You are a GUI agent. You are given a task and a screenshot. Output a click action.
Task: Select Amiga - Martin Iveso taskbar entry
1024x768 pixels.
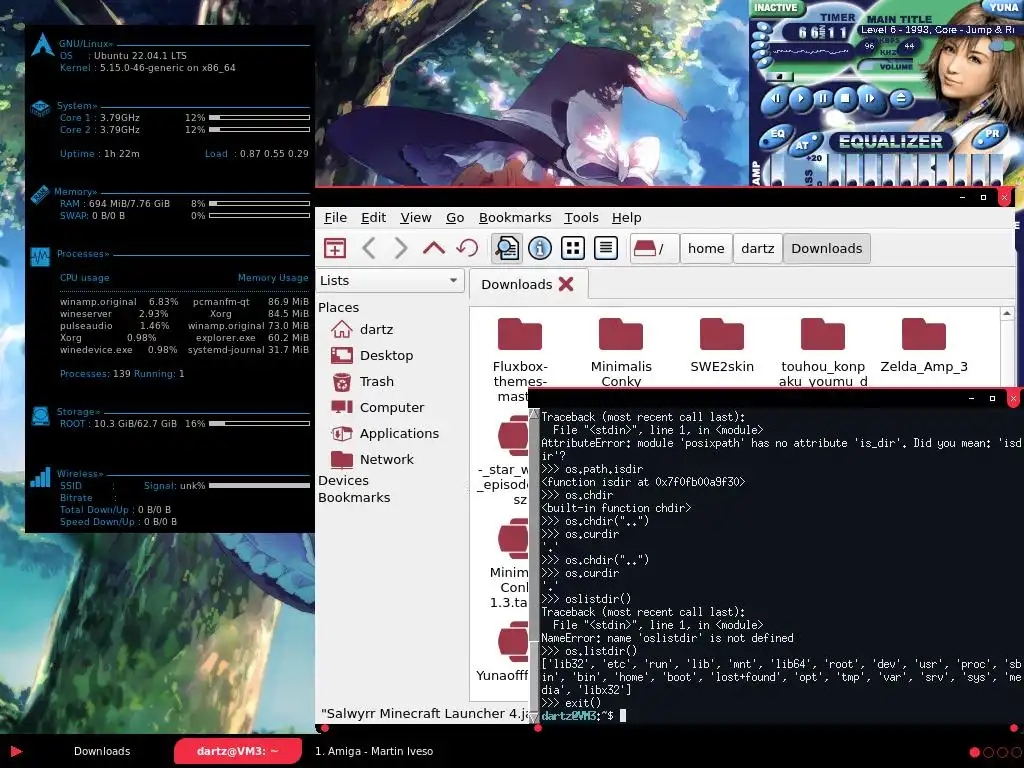374,751
